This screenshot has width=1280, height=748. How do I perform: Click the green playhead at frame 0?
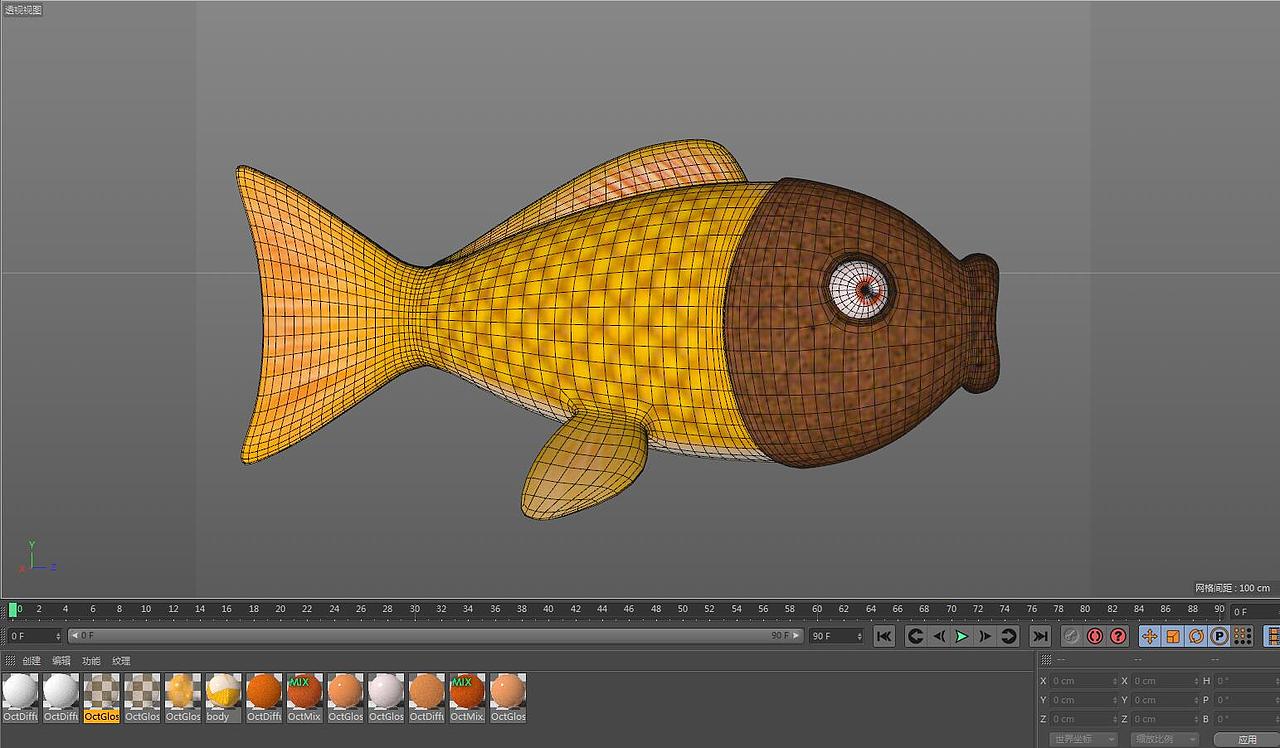coord(13,609)
